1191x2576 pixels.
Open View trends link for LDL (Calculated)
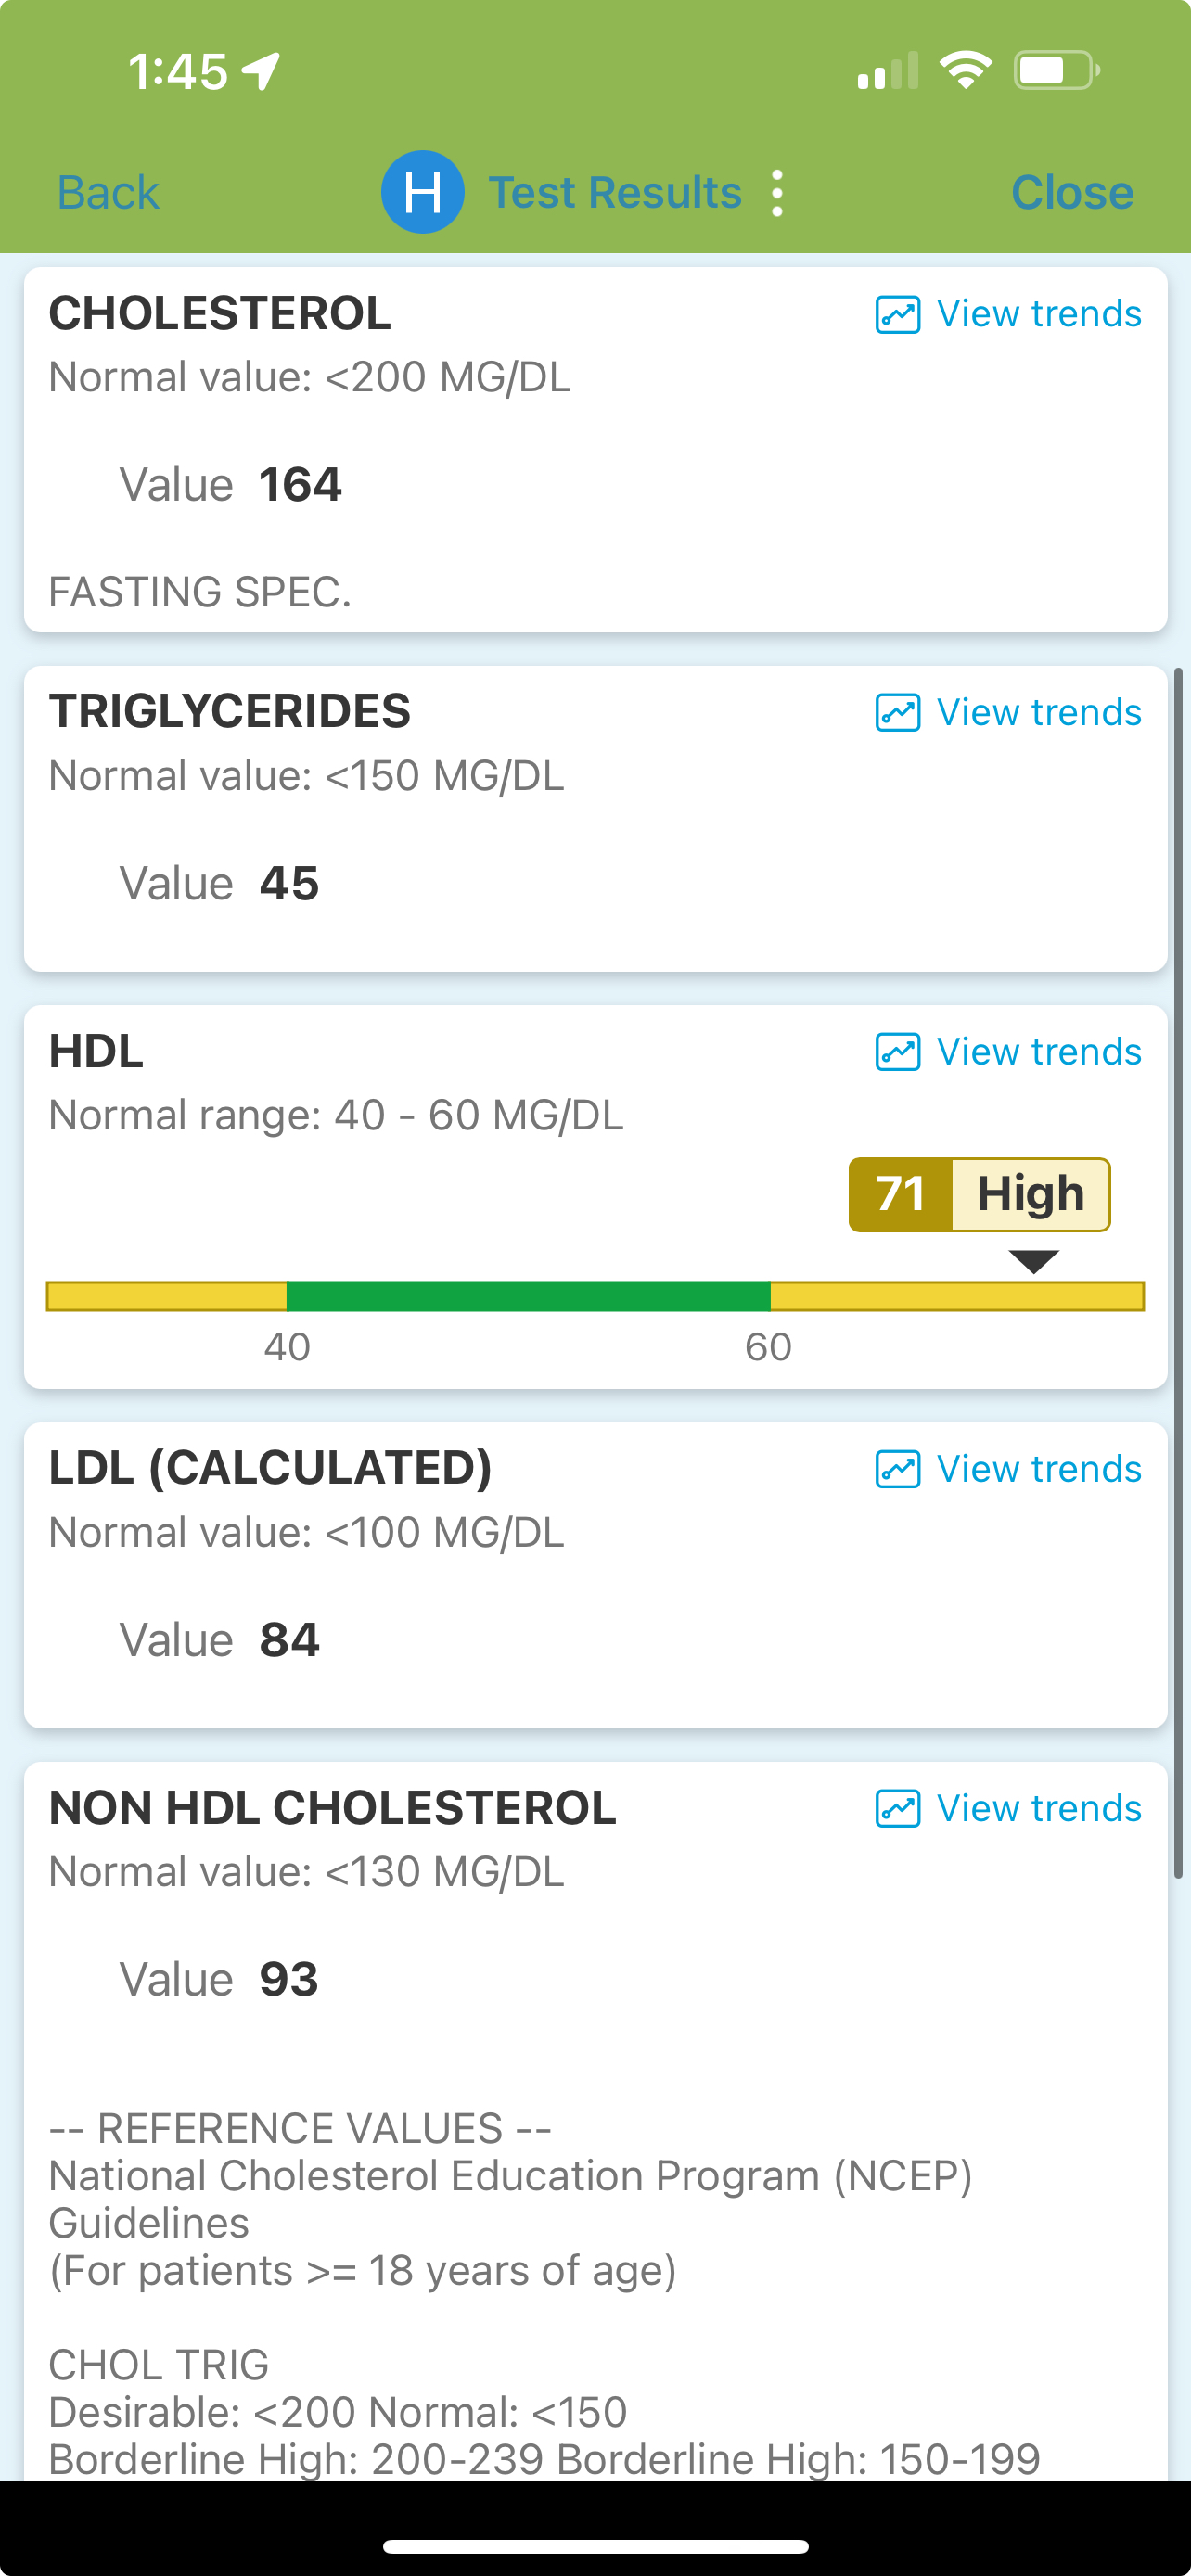1039,1469
